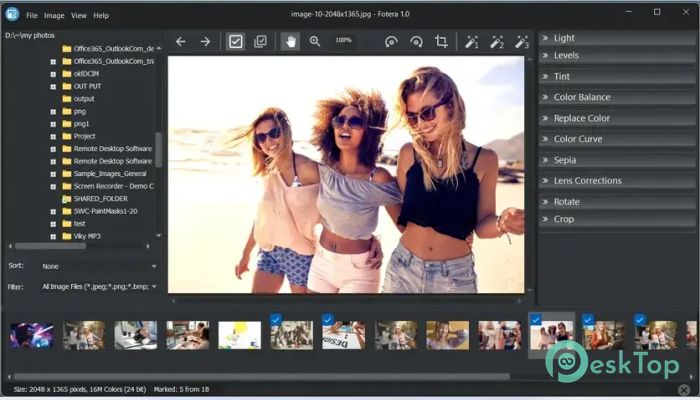Click the D:\~\my photos path label
This screenshot has height=400, width=700.
point(30,35)
